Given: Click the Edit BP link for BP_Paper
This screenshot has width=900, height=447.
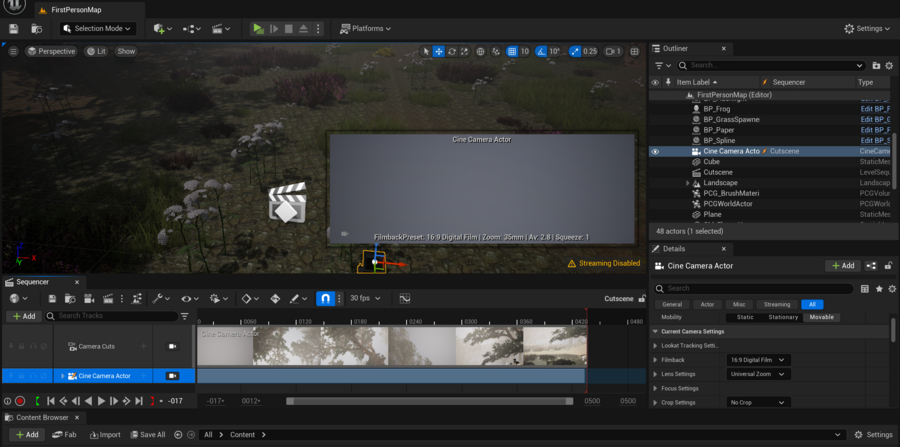Looking at the screenshot, I should point(875,130).
